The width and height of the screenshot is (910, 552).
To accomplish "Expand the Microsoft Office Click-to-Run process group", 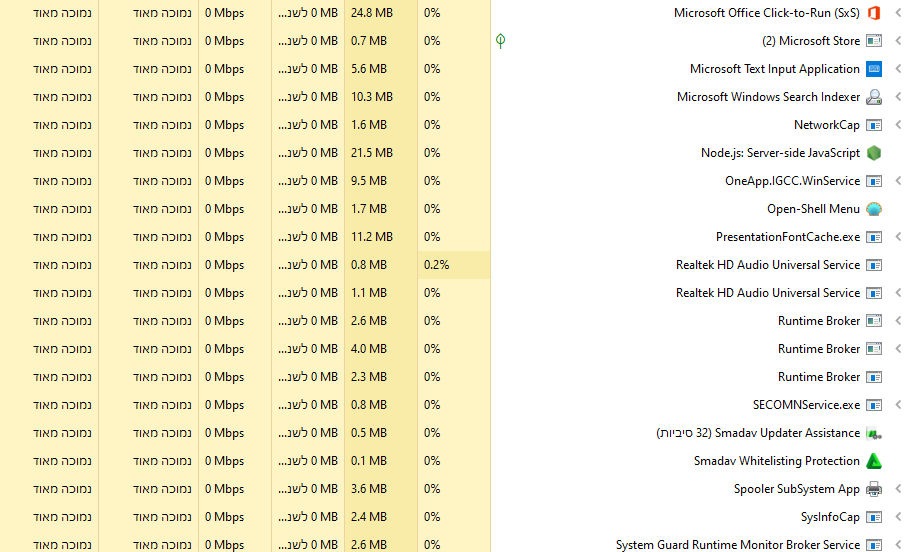I will [898, 13].
